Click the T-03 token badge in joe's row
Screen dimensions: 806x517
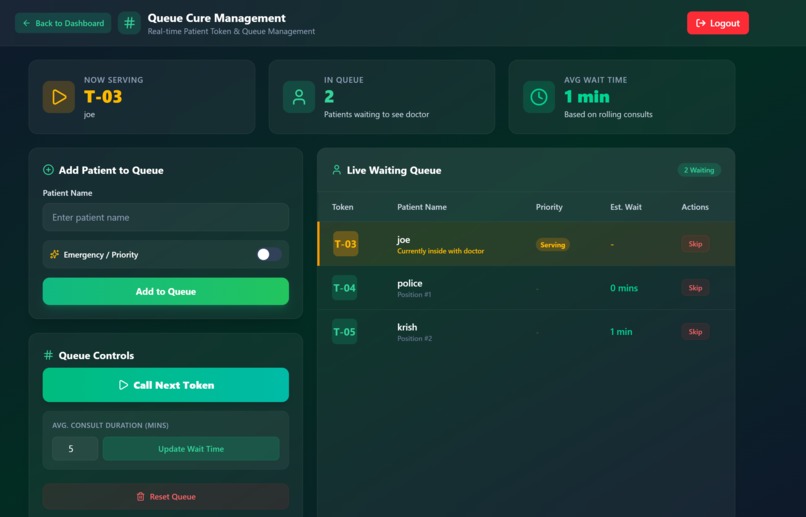tap(345, 244)
